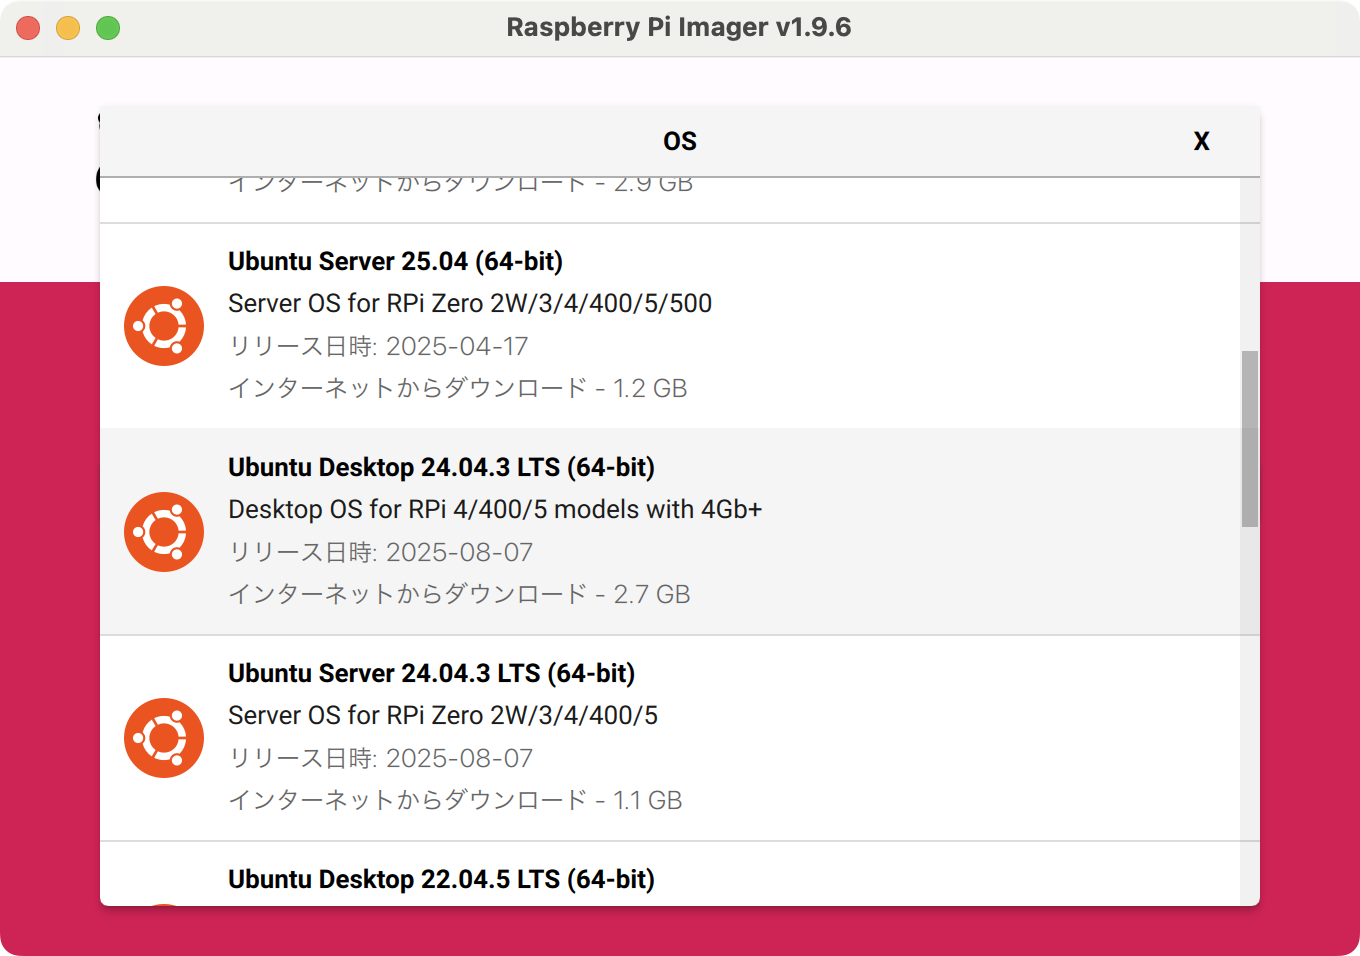This screenshot has width=1360, height=956.
Task: Click the Ubuntu logo for Server 24.04.3 LTS
Action: point(164,738)
